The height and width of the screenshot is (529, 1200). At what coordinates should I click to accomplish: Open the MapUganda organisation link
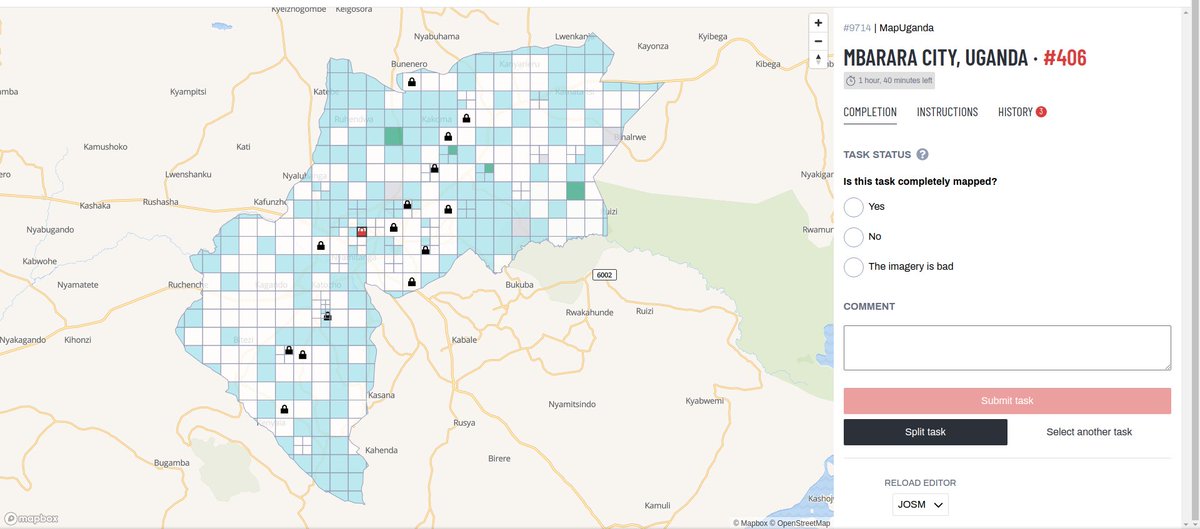pos(907,28)
